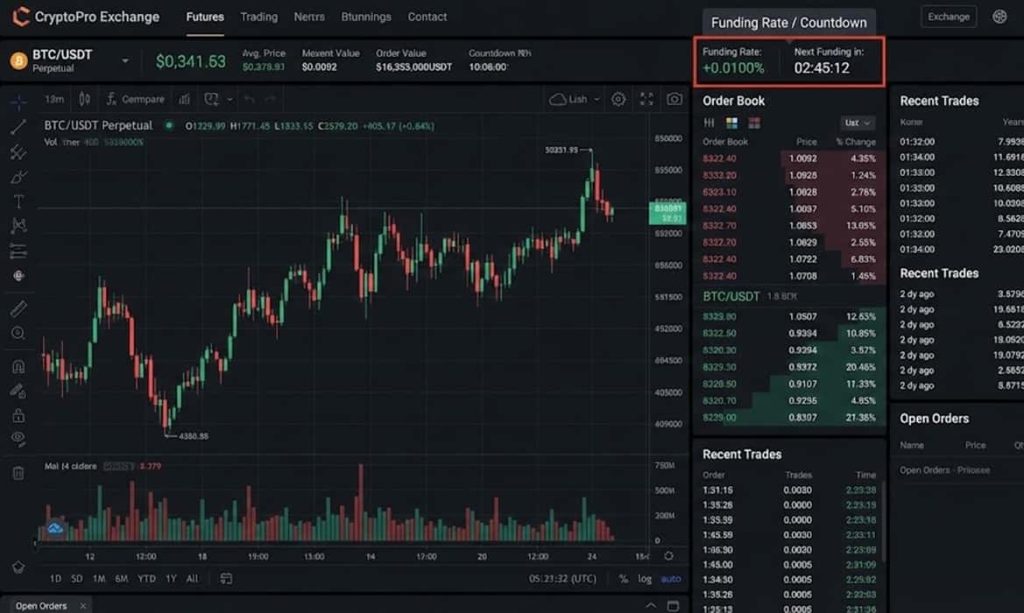The width and height of the screenshot is (1024, 613).
Task: Toggle the lock drawings icon
Action: 18,415
